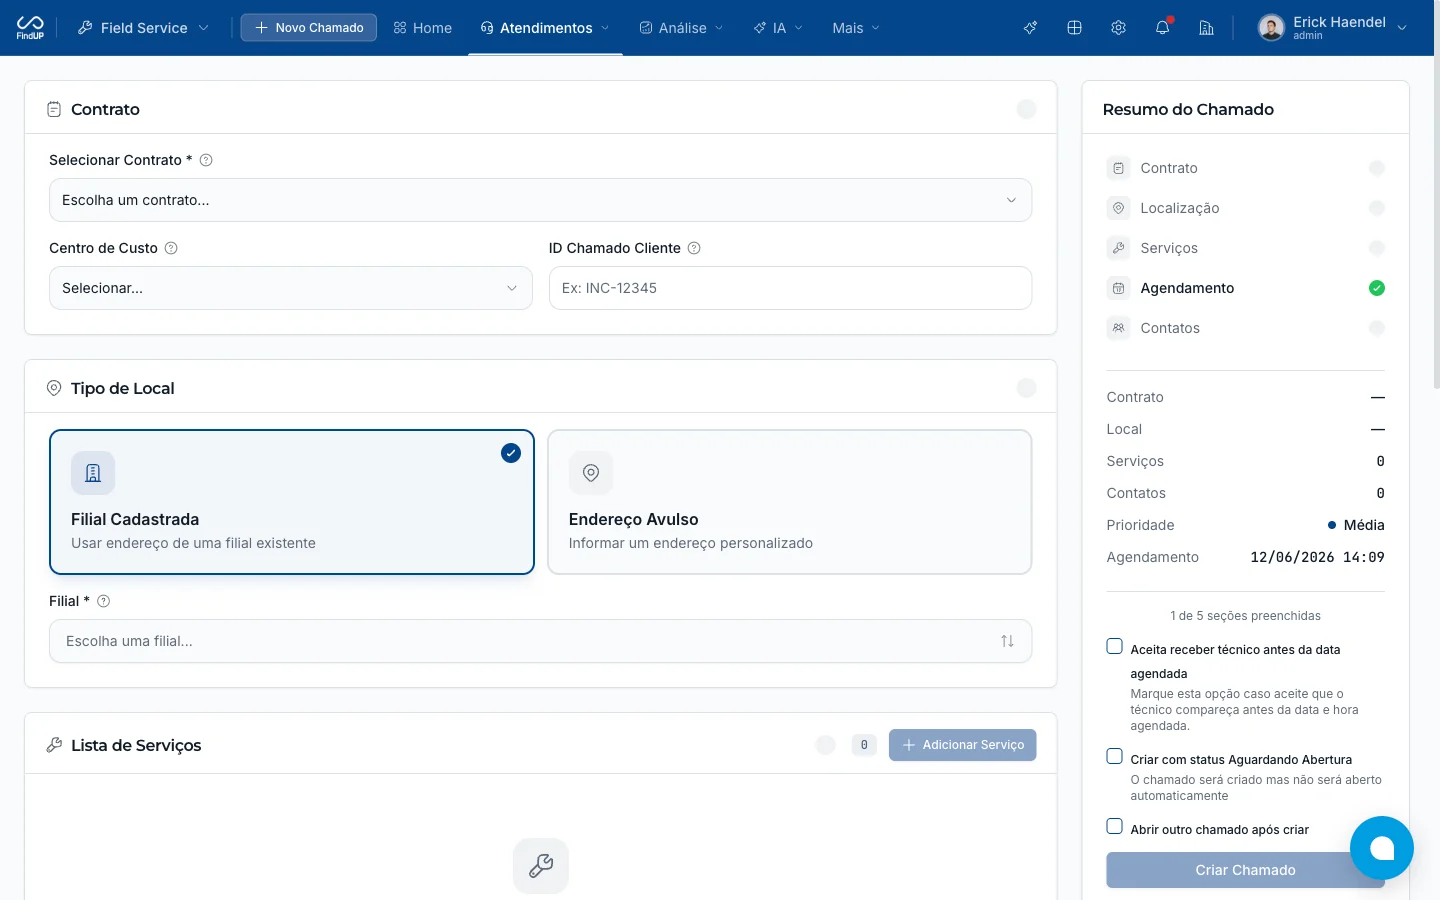
Task: Go to Serviços step in Resumo
Action: coord(1246,248)
